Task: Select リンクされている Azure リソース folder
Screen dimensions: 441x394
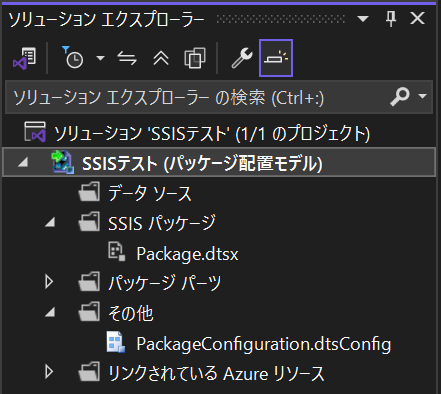Action: click(216, 373)
